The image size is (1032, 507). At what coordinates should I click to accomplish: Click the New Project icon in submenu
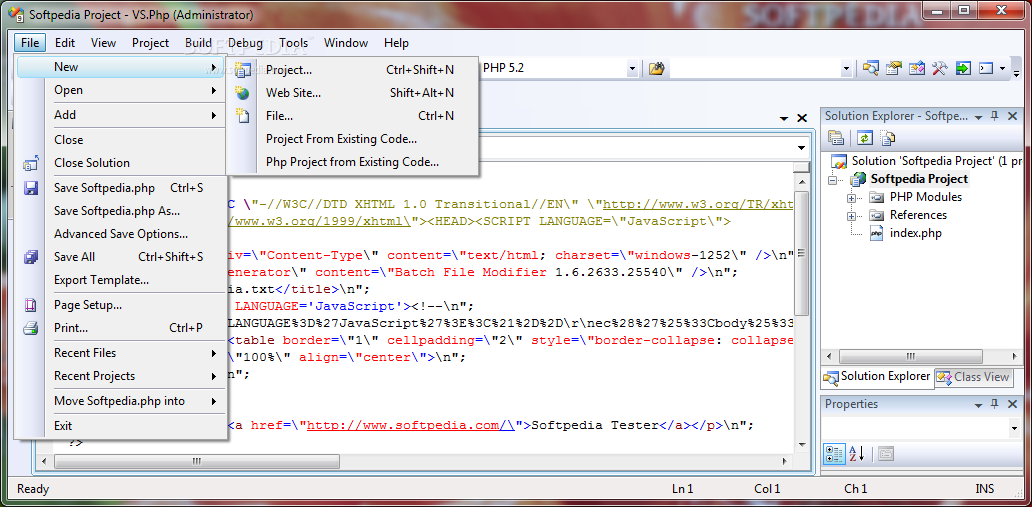[243, 69]
